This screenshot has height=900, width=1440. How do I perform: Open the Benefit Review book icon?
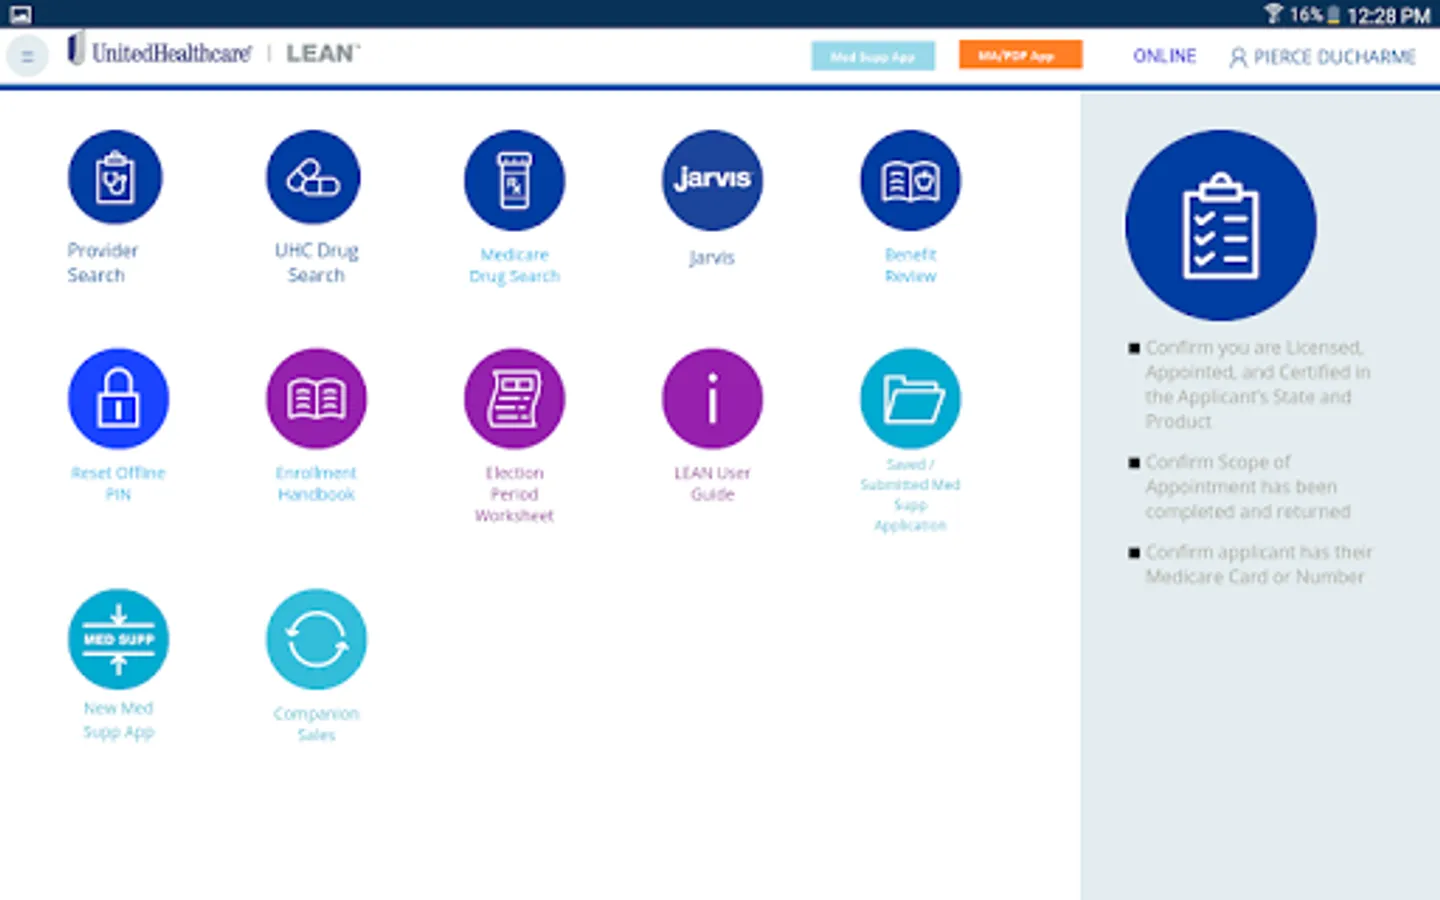click(910, 180)
